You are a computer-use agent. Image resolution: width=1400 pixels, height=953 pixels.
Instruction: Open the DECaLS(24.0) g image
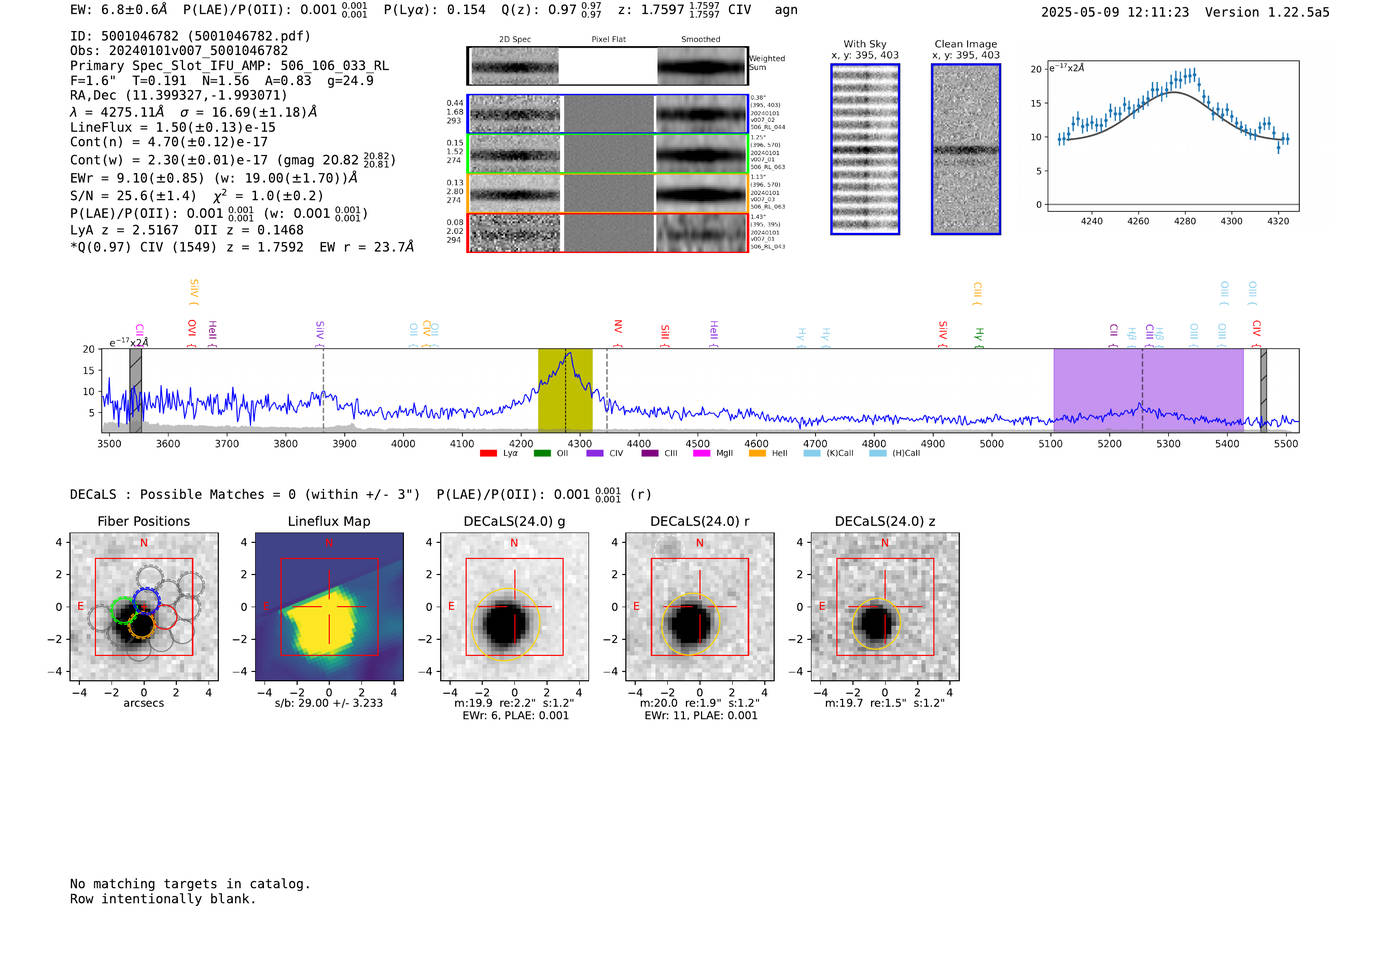[515, 607]
